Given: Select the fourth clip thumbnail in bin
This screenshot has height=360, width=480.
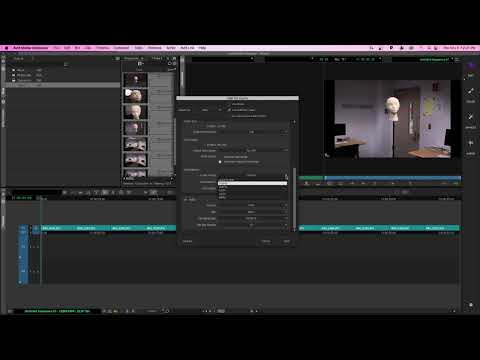Looking at the screenshot, I should tap(135, 128).
